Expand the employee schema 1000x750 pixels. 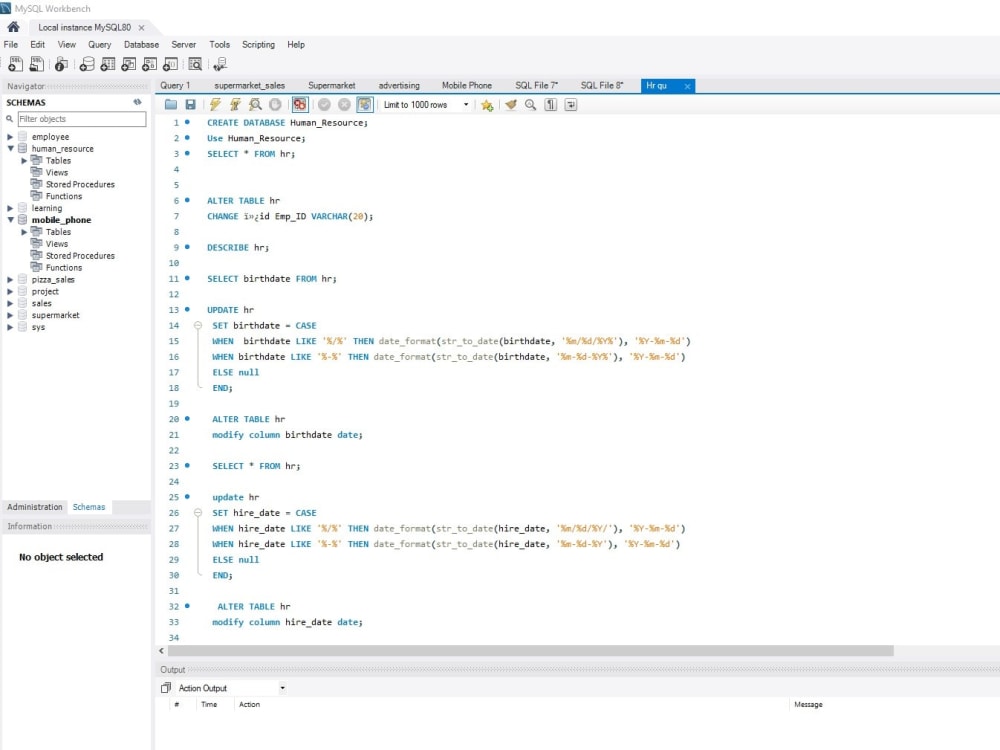(x=10, y=136)
